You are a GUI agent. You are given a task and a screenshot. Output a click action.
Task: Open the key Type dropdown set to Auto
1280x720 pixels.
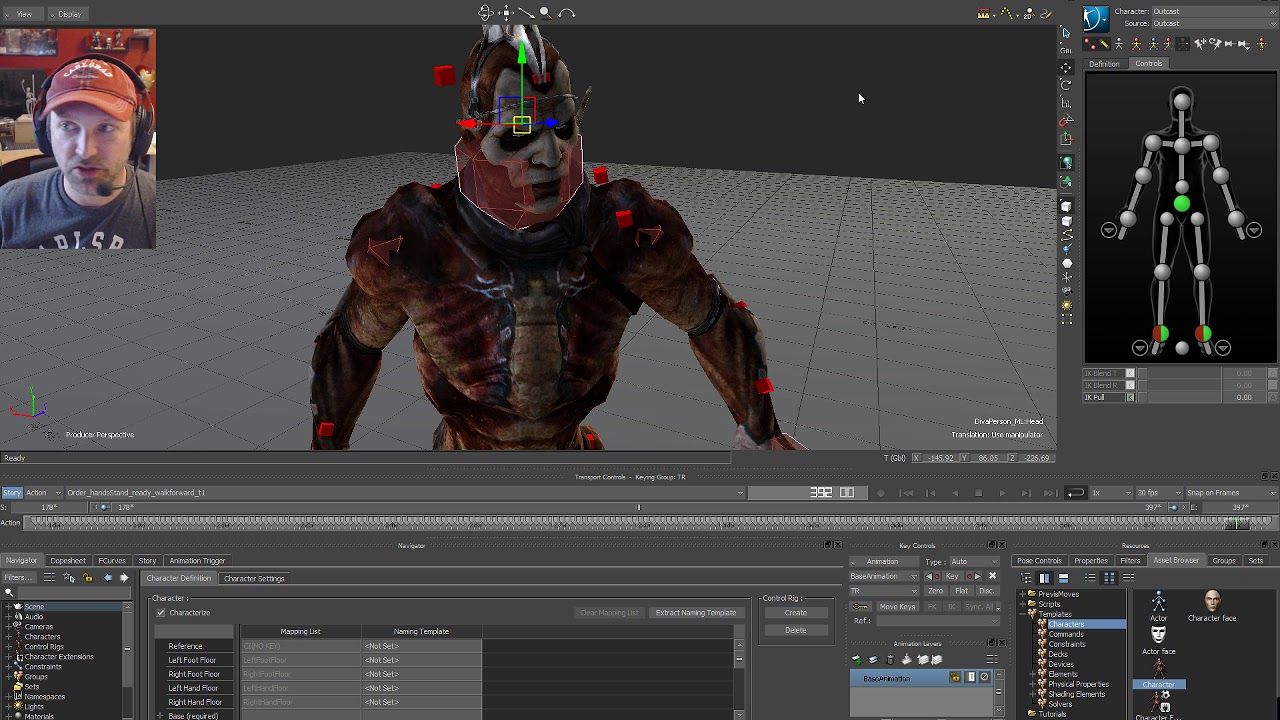point(974,561)
